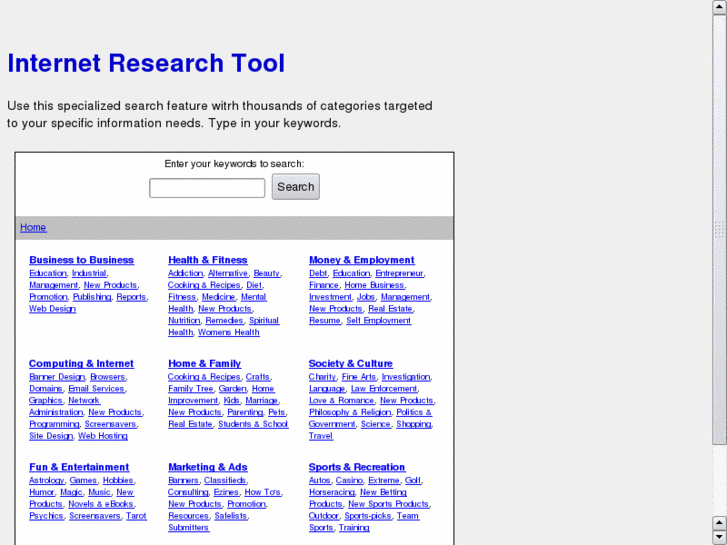Image resolution: width=727 pixels, height=545 pixels.
Task: Open the Debt link
Action: [318, 273]
